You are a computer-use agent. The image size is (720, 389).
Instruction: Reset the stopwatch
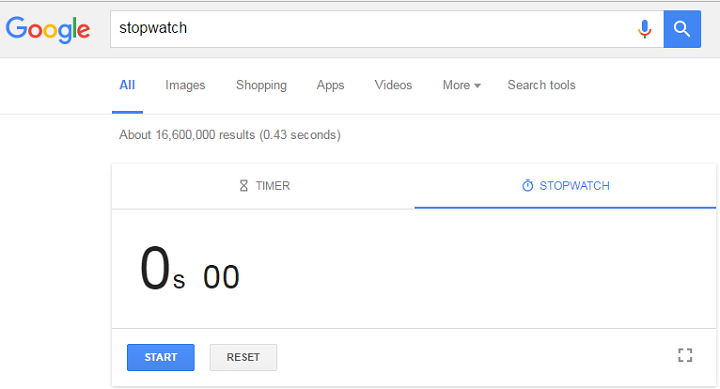(243, 357)
